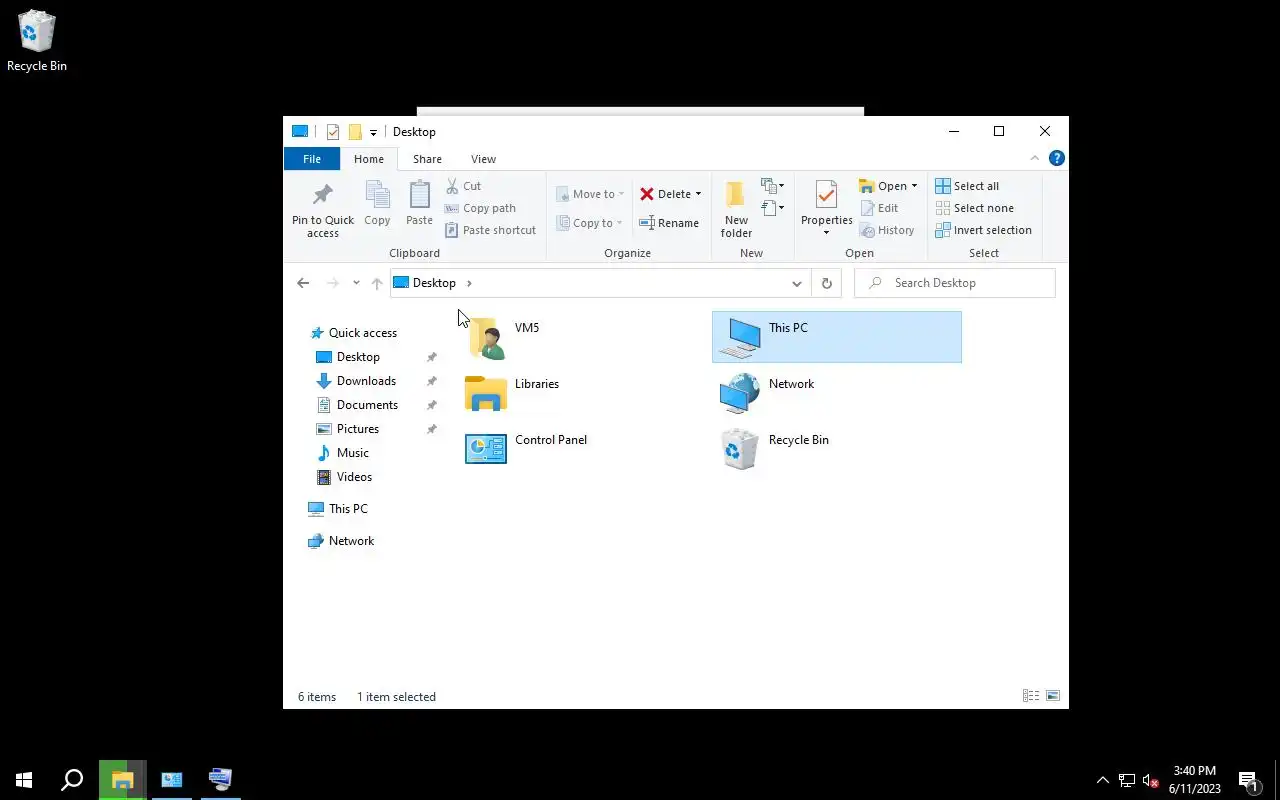Viewport: 1280px width, 800px height.
Task: Refresh the Desktop folder view
Action: (x=826, y=283)
